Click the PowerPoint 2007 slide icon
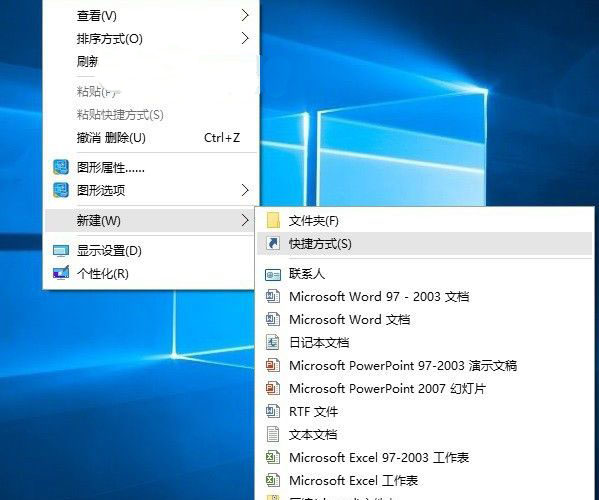The height and width of the screenshot is (500, 599). (x=273, y=388)
